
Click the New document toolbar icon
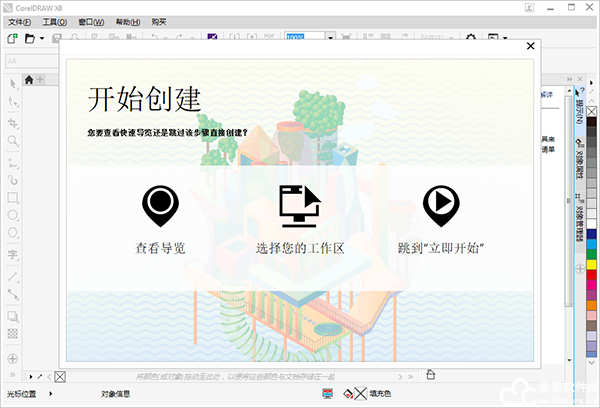(x=12, y=38)
